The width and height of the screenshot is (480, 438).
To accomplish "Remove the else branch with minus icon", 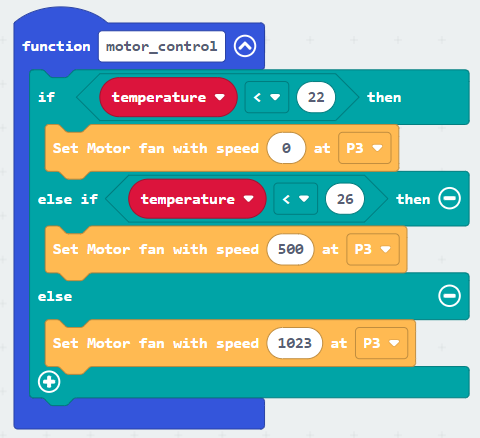I will pos(449,296).
